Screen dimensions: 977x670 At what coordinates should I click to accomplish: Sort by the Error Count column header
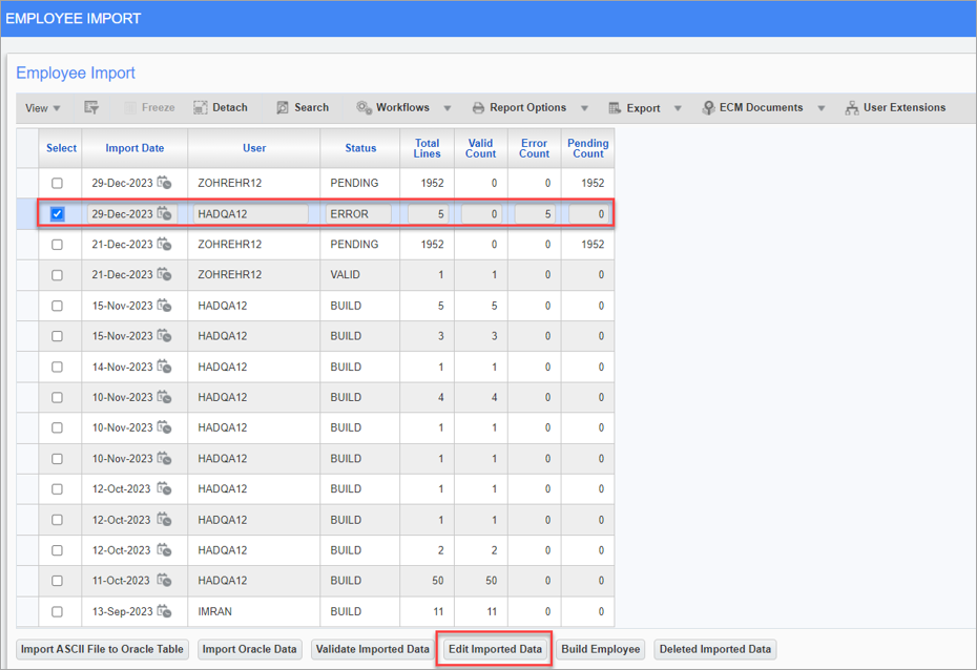[535, 148]
